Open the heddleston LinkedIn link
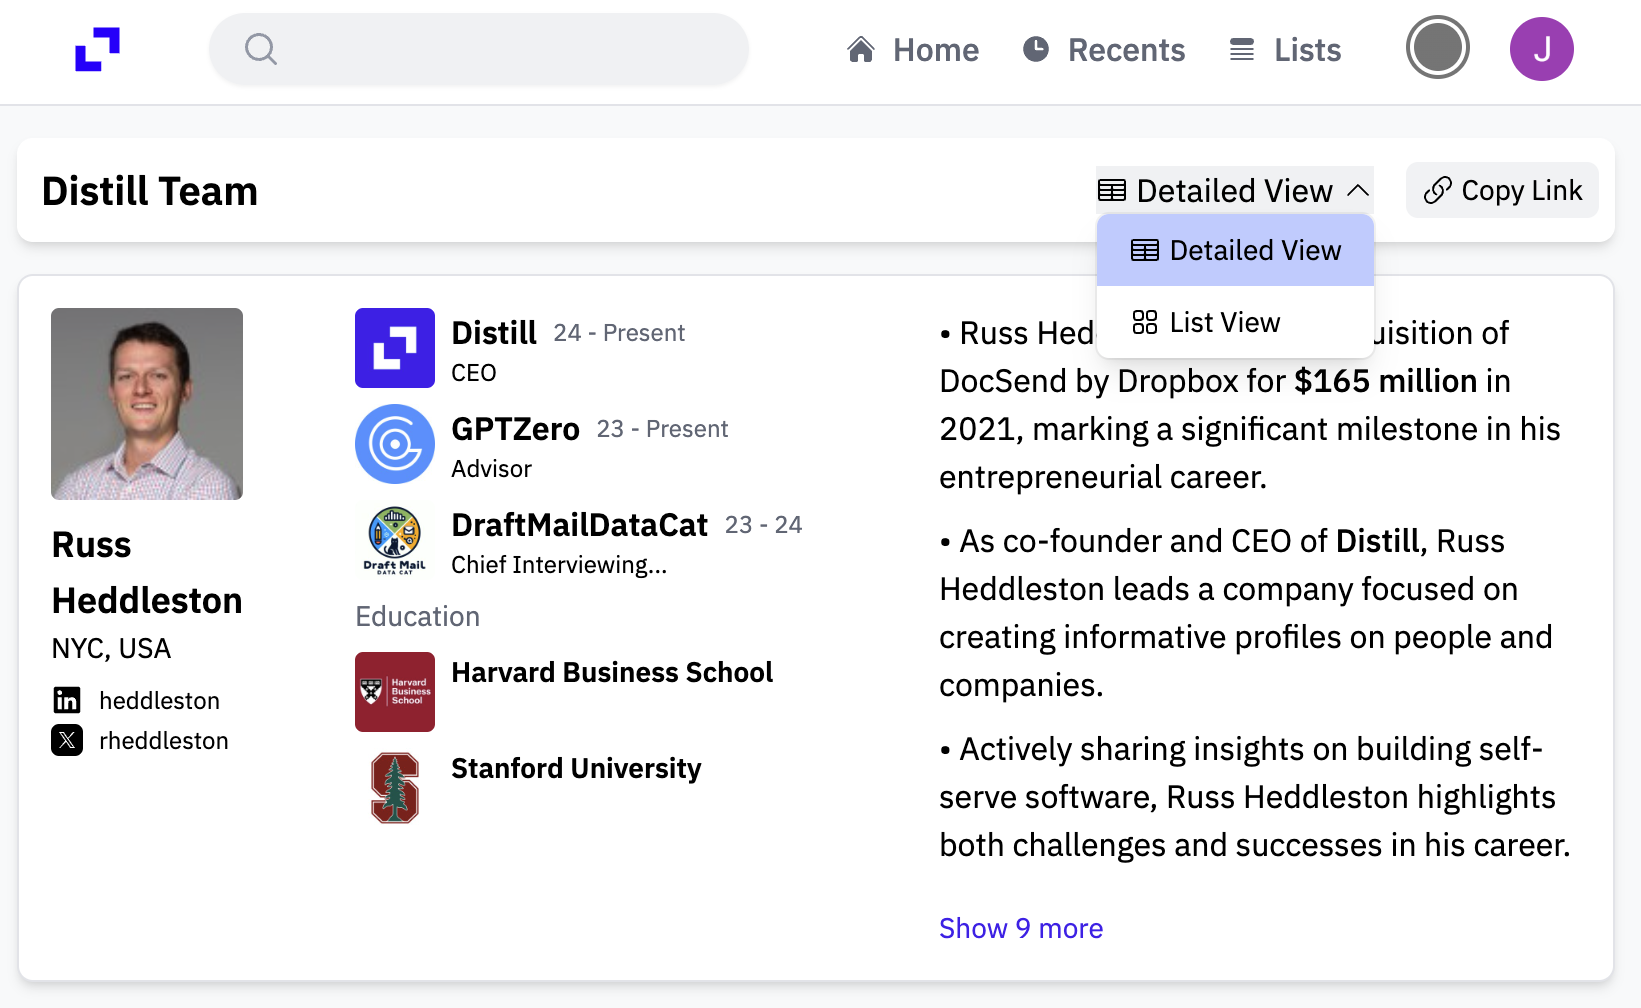The width and height of the screenshot is (1641, 1008). 159,701
